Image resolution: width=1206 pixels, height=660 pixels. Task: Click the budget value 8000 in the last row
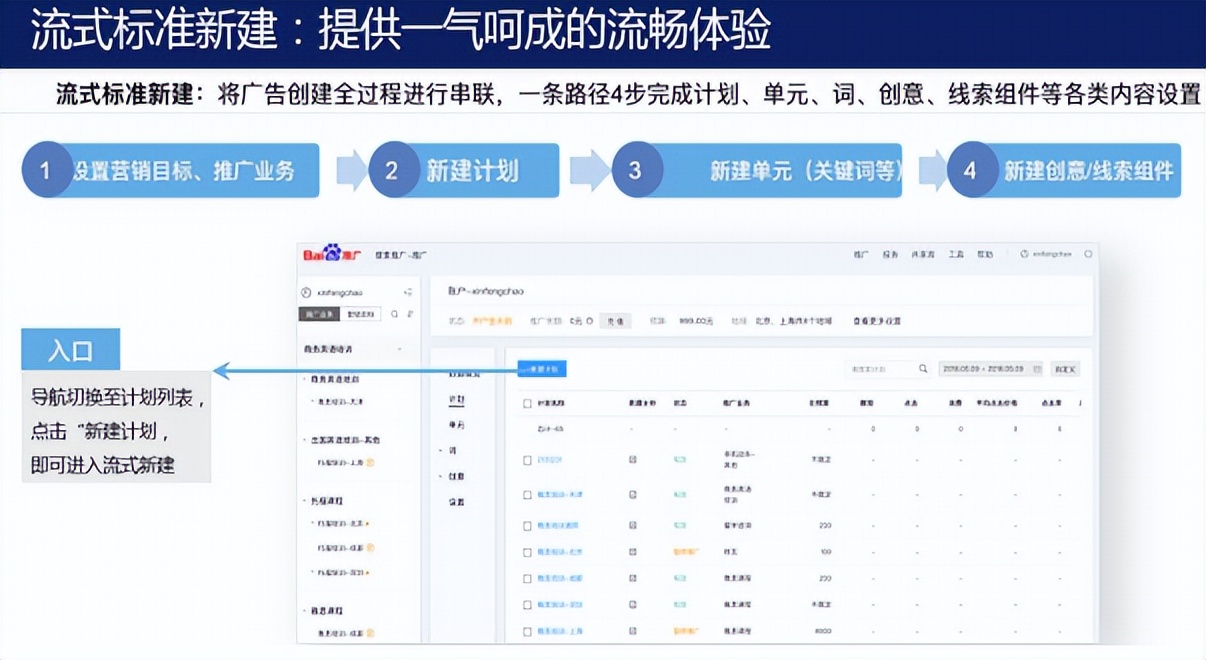point(823,632)
